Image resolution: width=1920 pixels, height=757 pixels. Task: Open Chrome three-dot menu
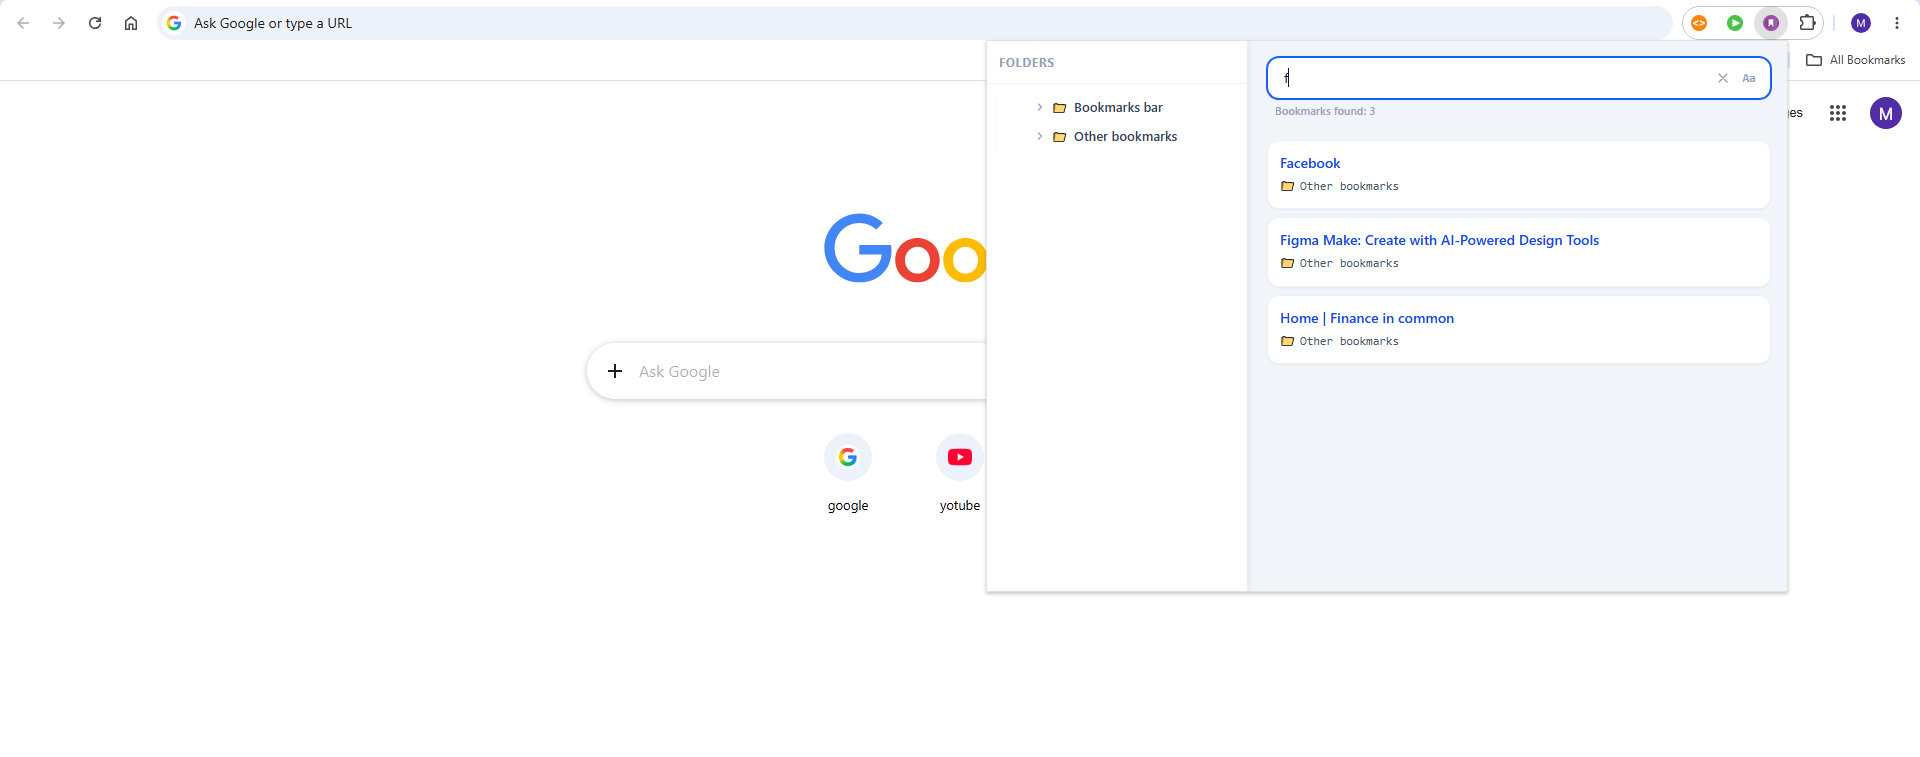coord(1897,23)
